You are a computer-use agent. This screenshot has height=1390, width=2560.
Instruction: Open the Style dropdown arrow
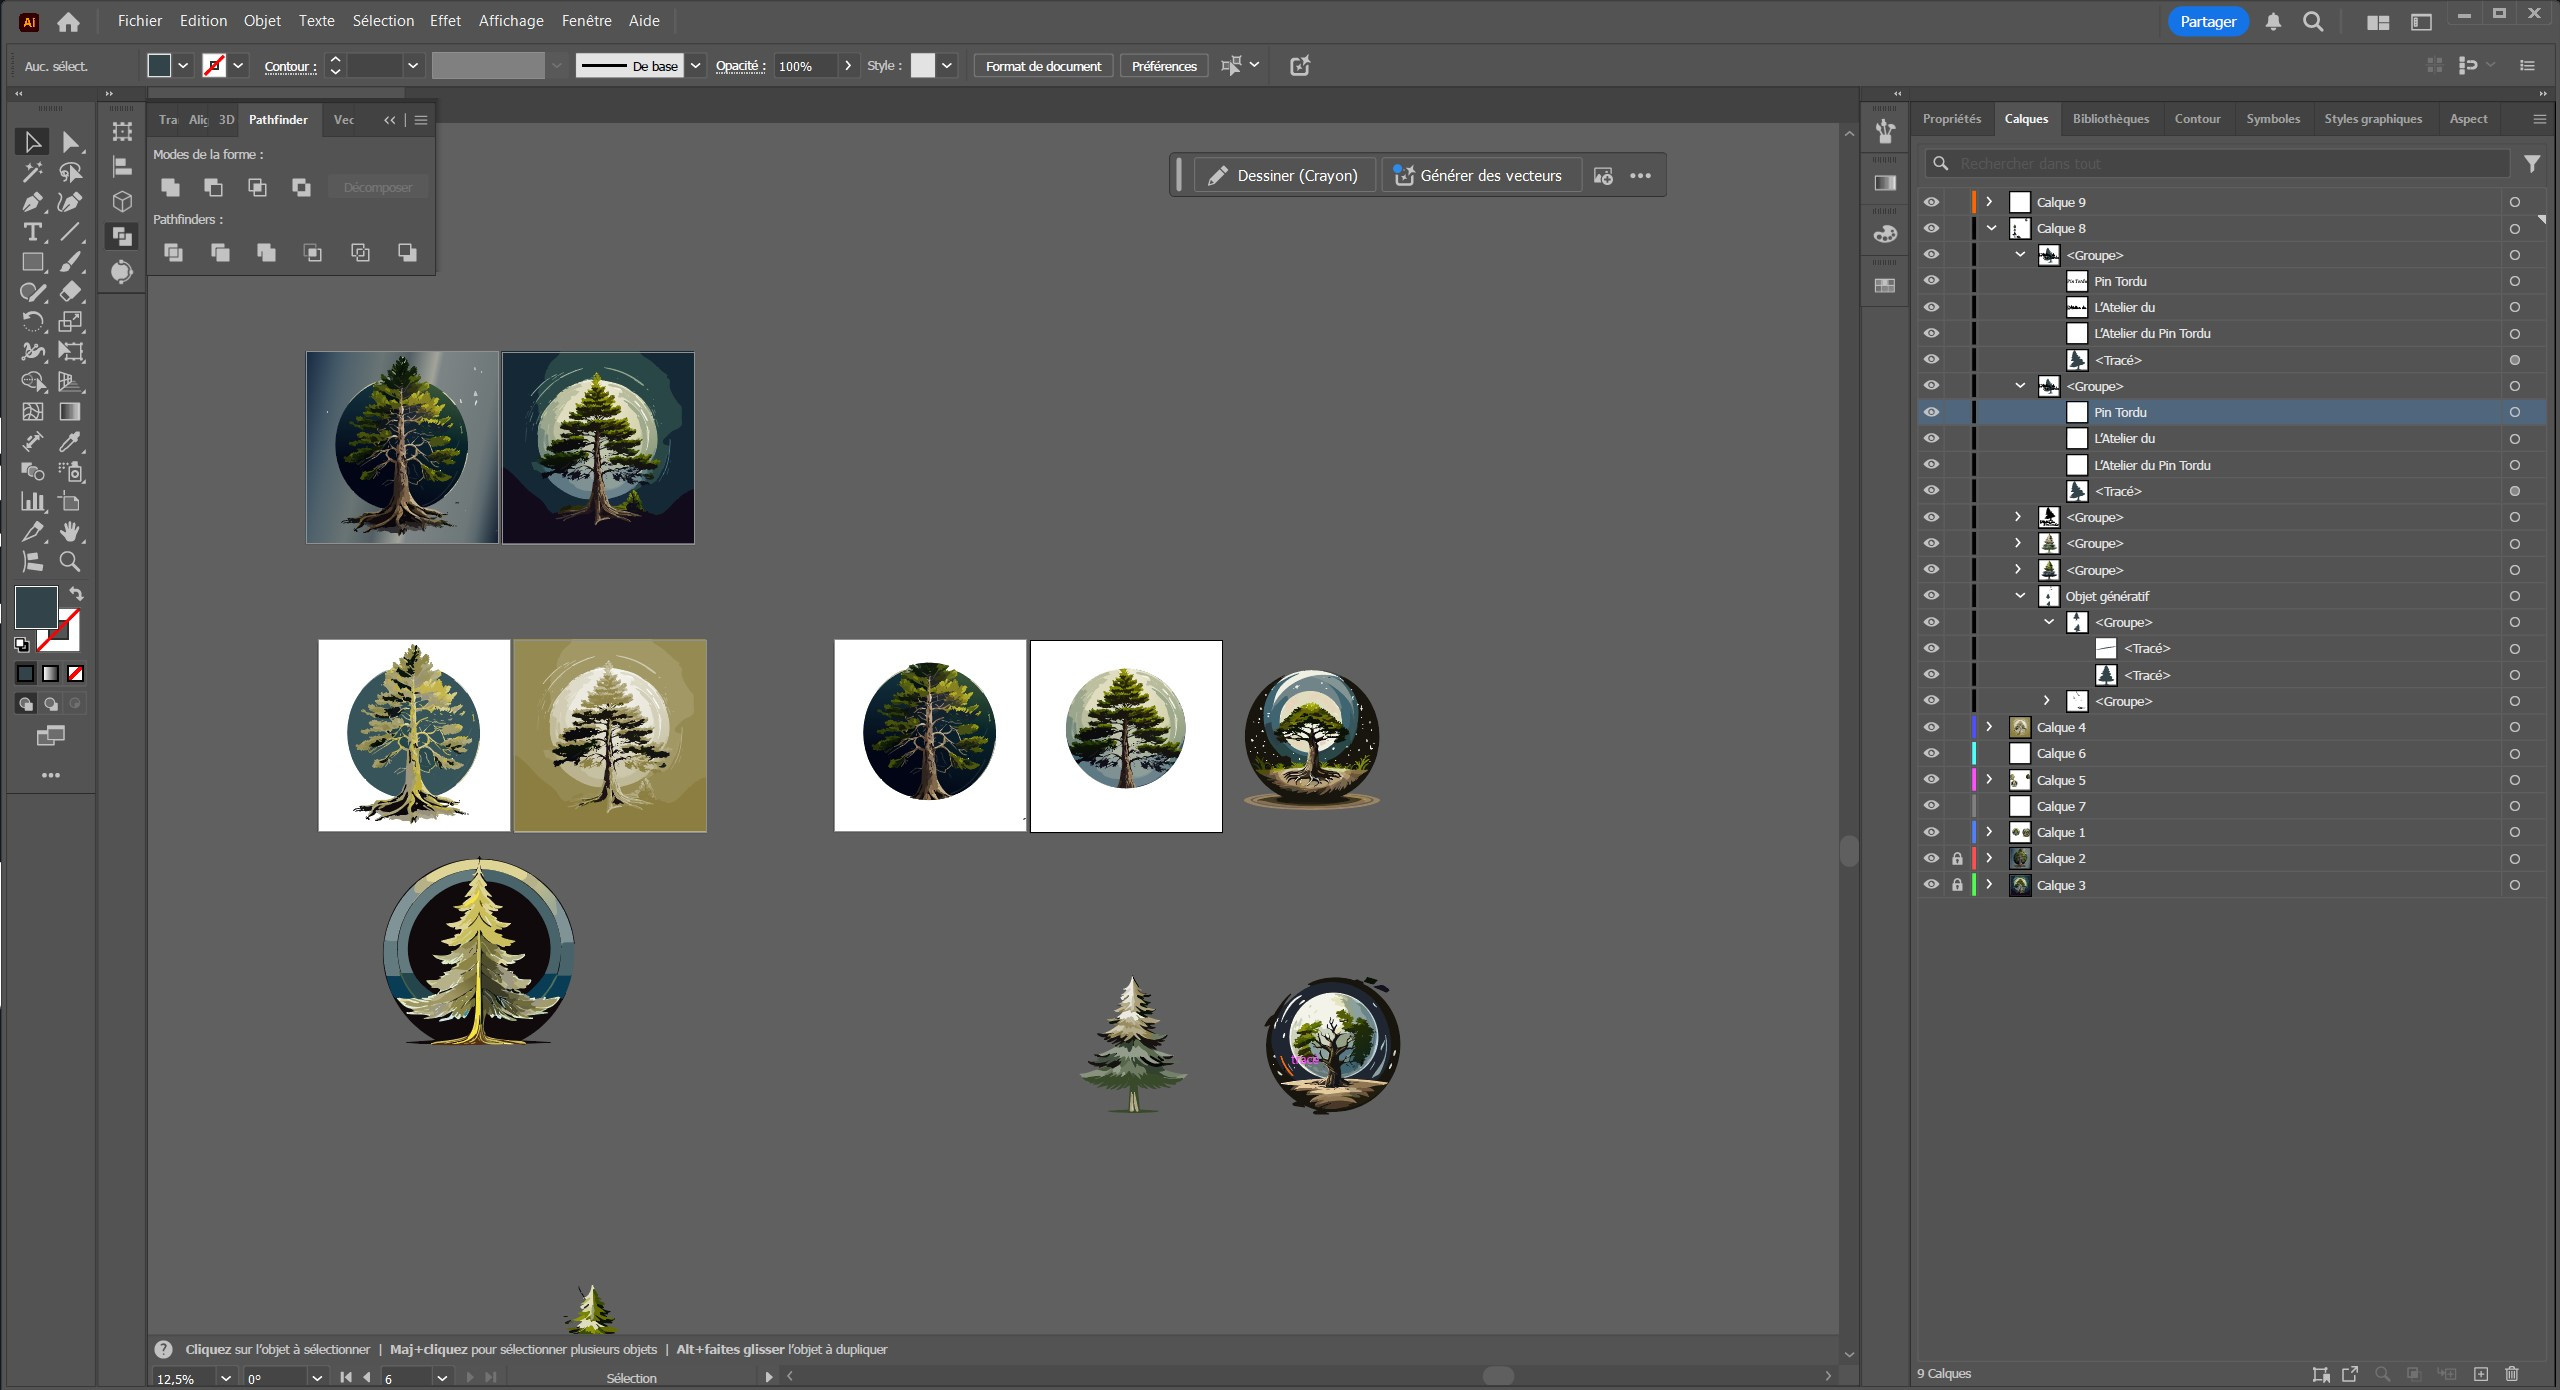click(947, 66)
